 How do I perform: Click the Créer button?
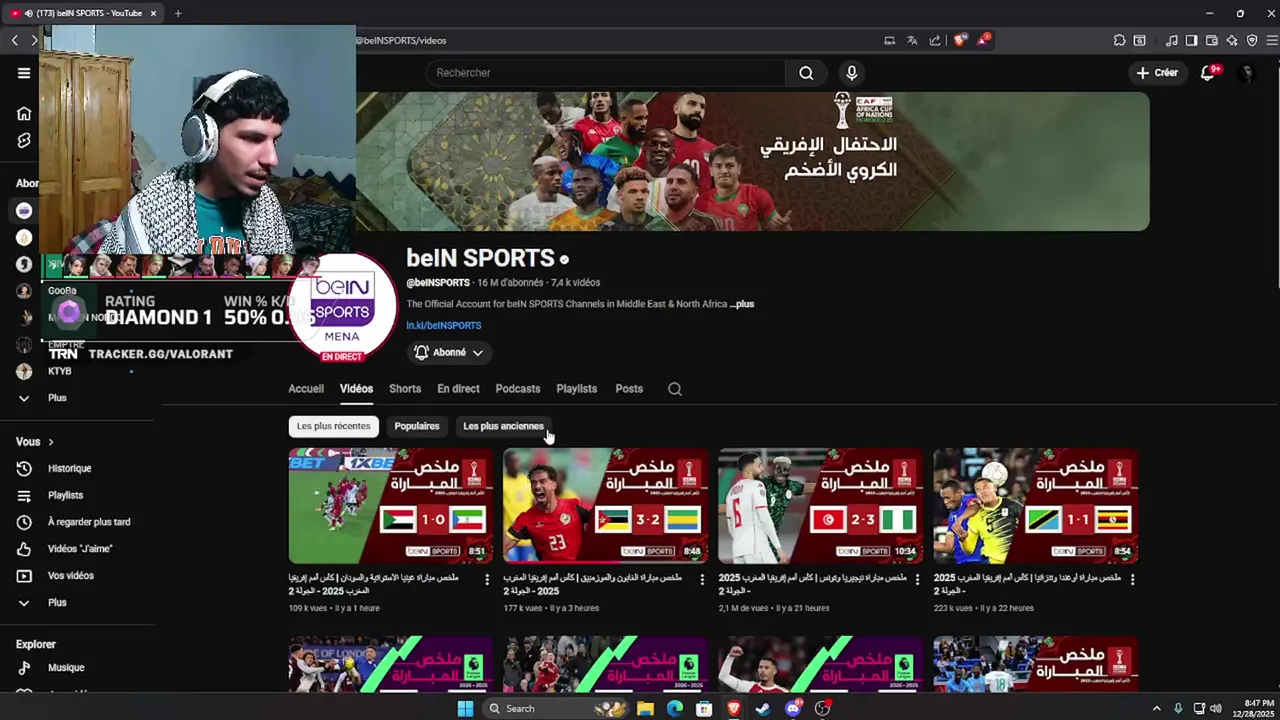click(1157, 72)
